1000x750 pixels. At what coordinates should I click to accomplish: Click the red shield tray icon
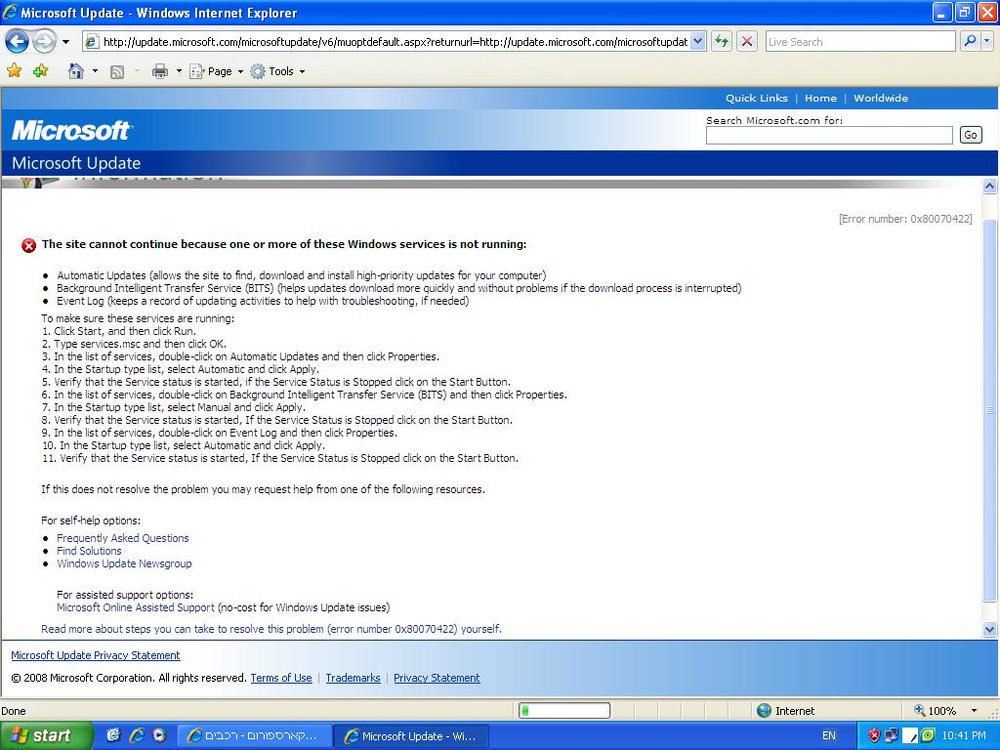tap(874, 735)
